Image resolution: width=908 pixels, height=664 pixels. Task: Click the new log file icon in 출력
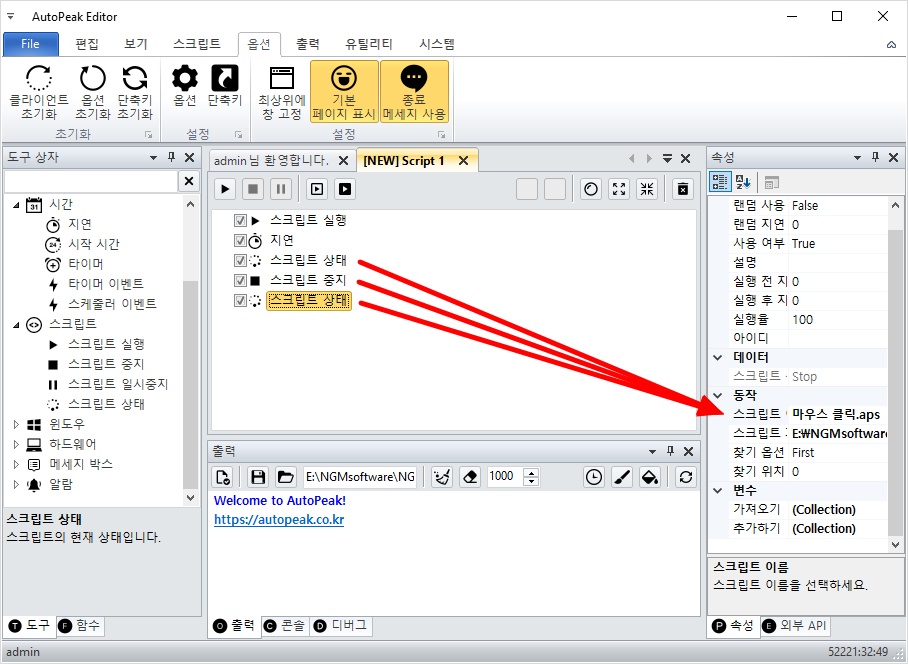coord(223,477)
